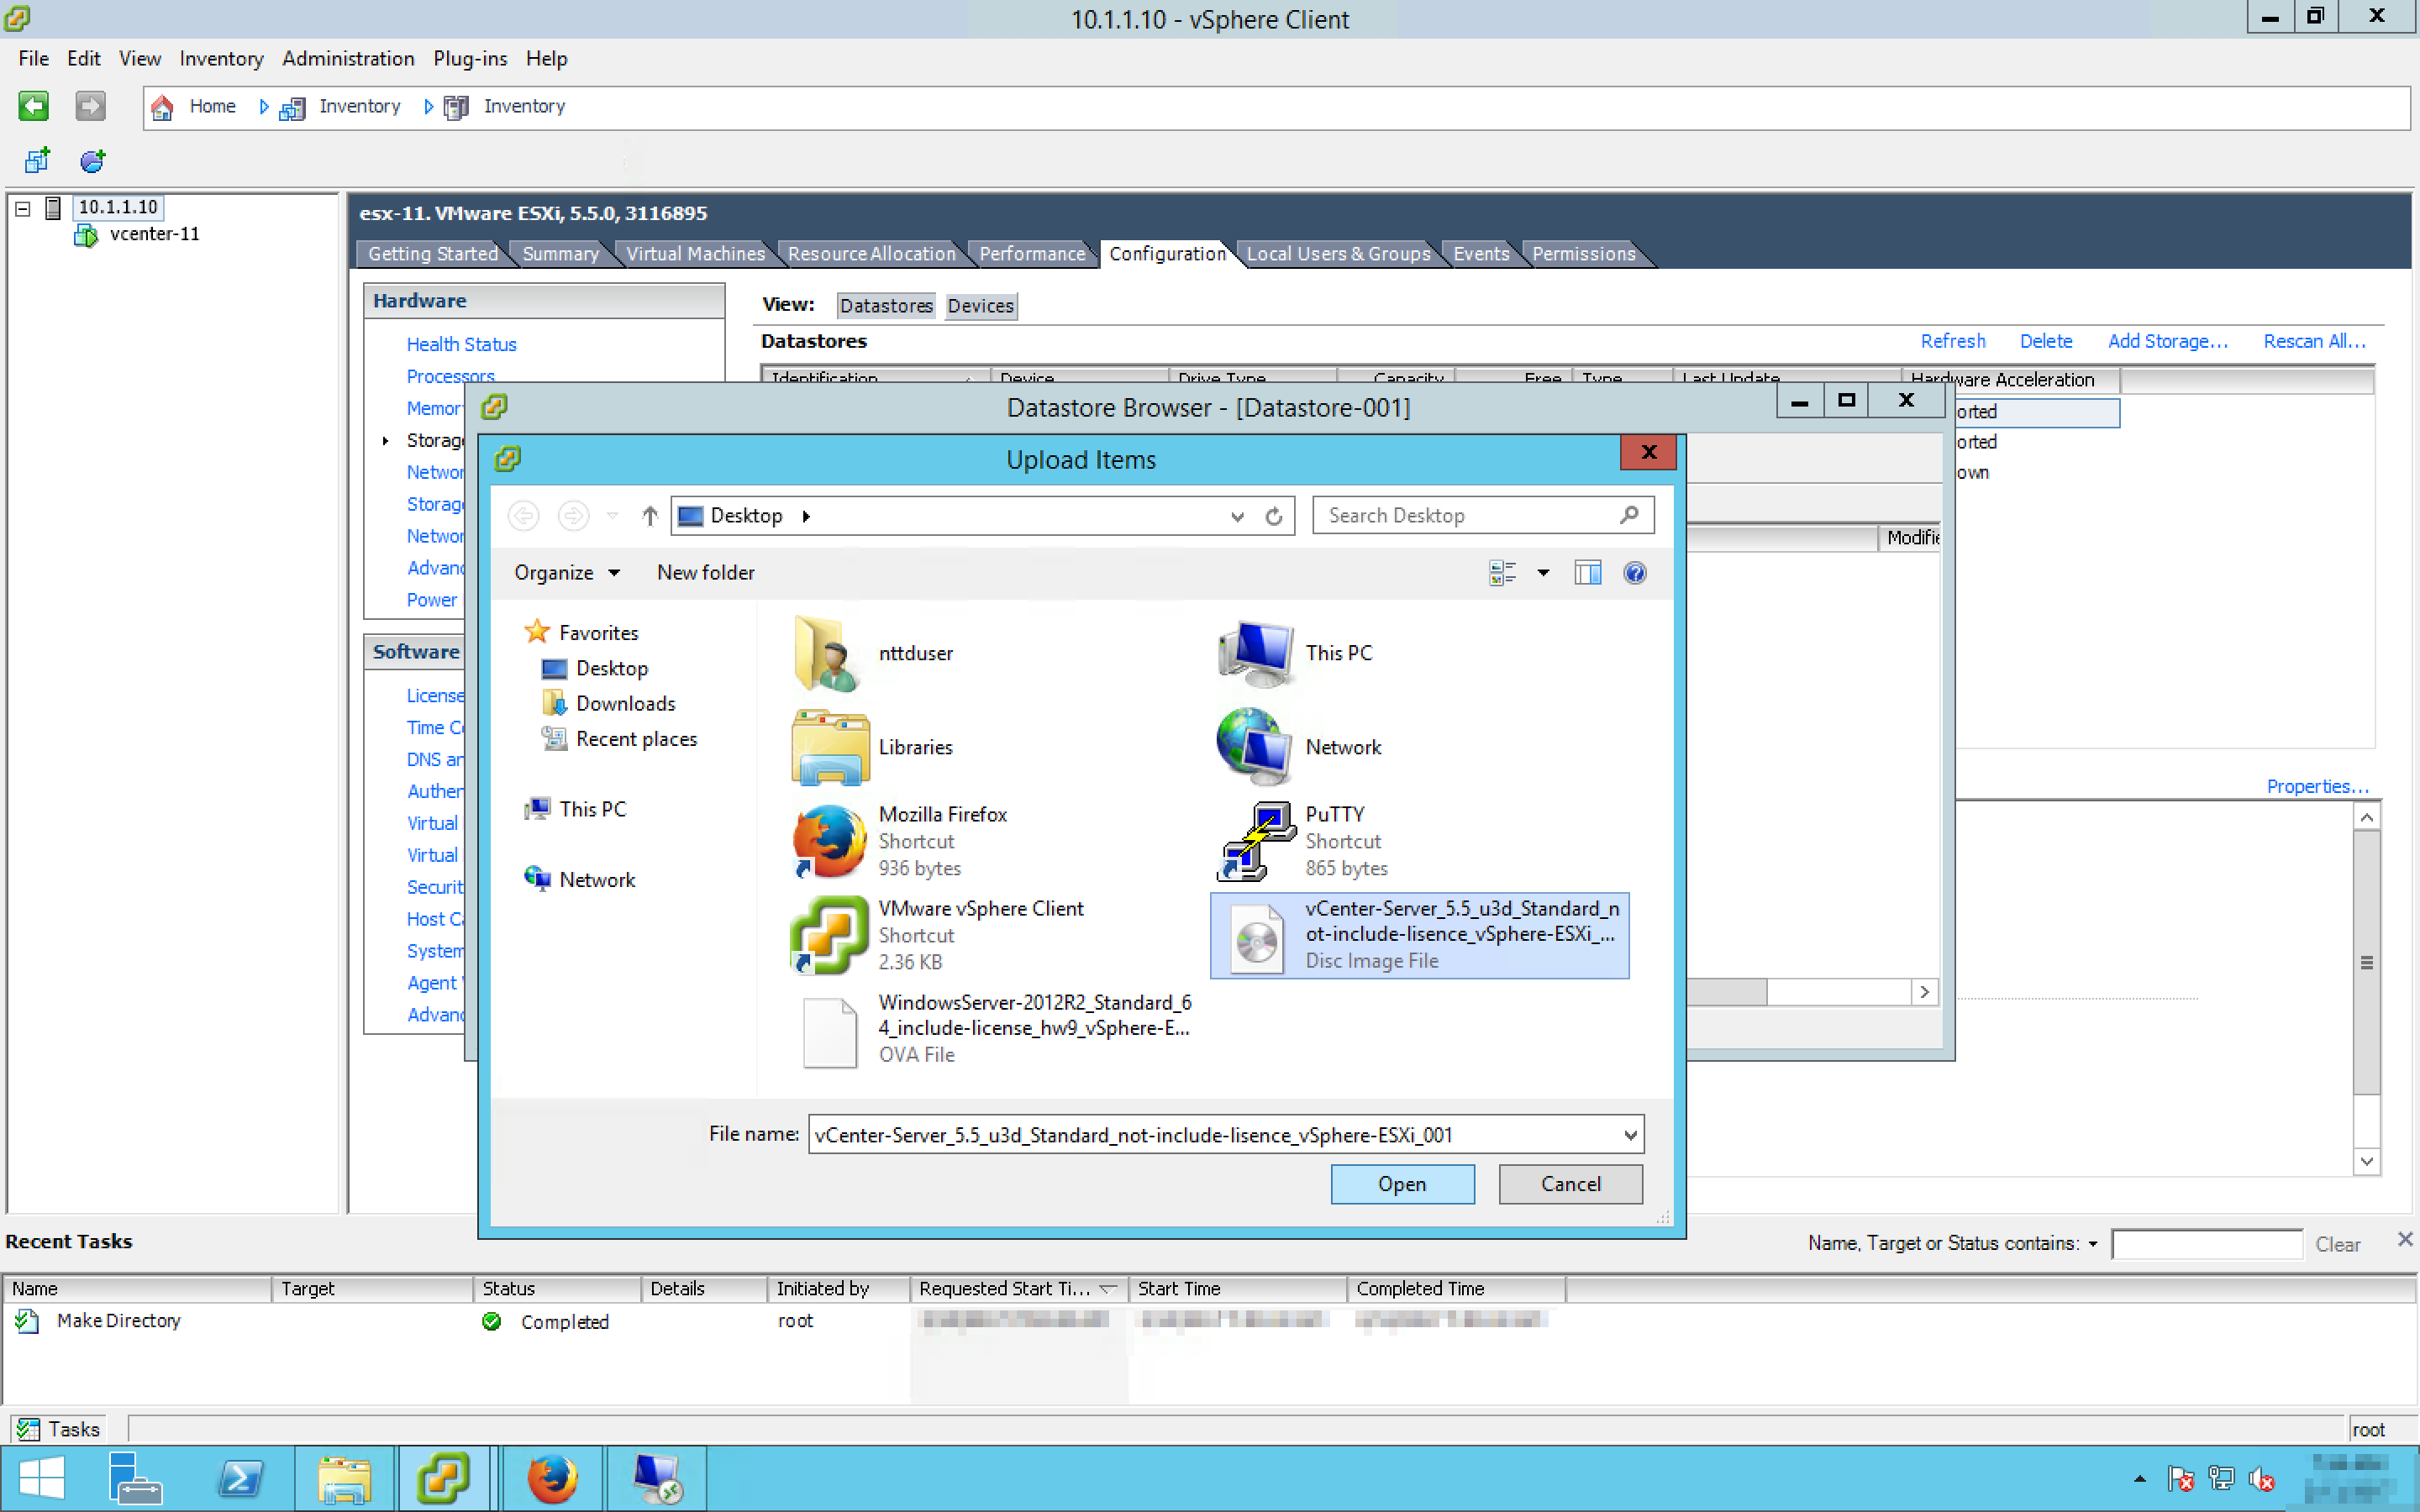Click the refresh icon beside the Desktop path
This screenshot has height=1512, width=2420.
[x=1273, y=516]
